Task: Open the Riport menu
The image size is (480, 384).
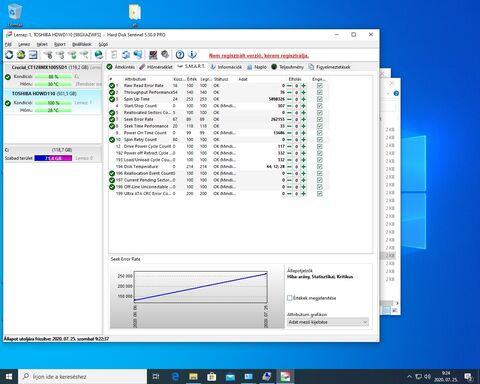Action: pos(60,44)
